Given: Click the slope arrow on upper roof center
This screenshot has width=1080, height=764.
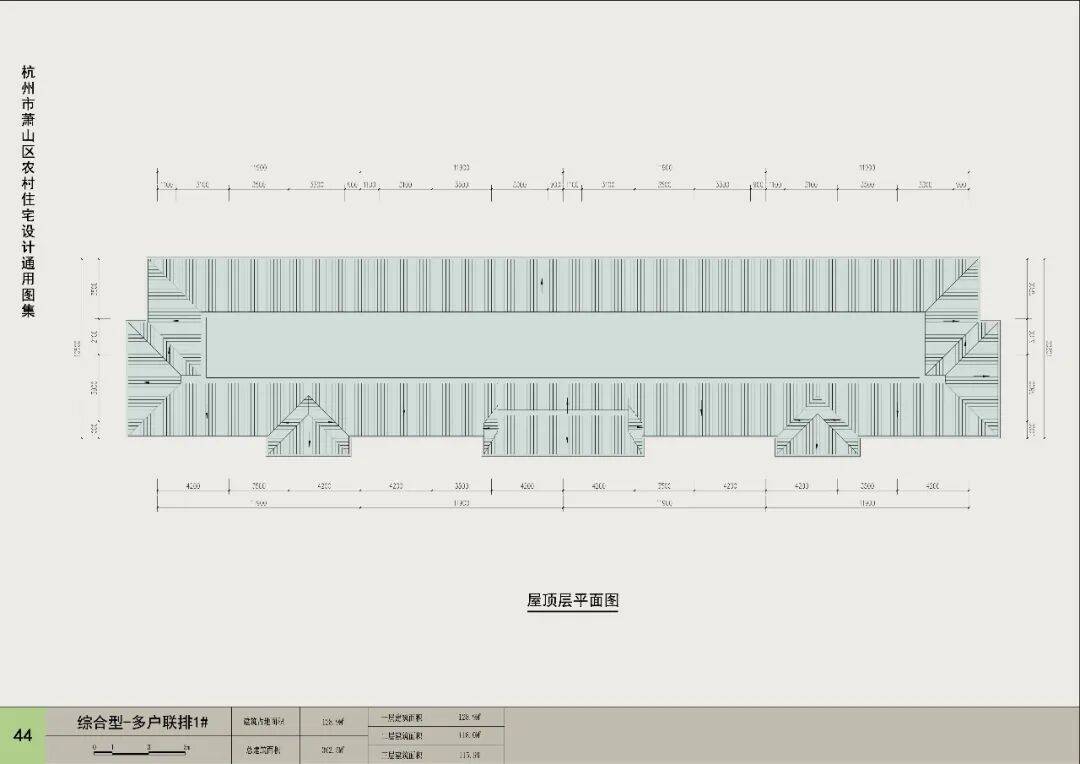Looking at the screenshot, I should pyautogui.click(x=541, y=283).
